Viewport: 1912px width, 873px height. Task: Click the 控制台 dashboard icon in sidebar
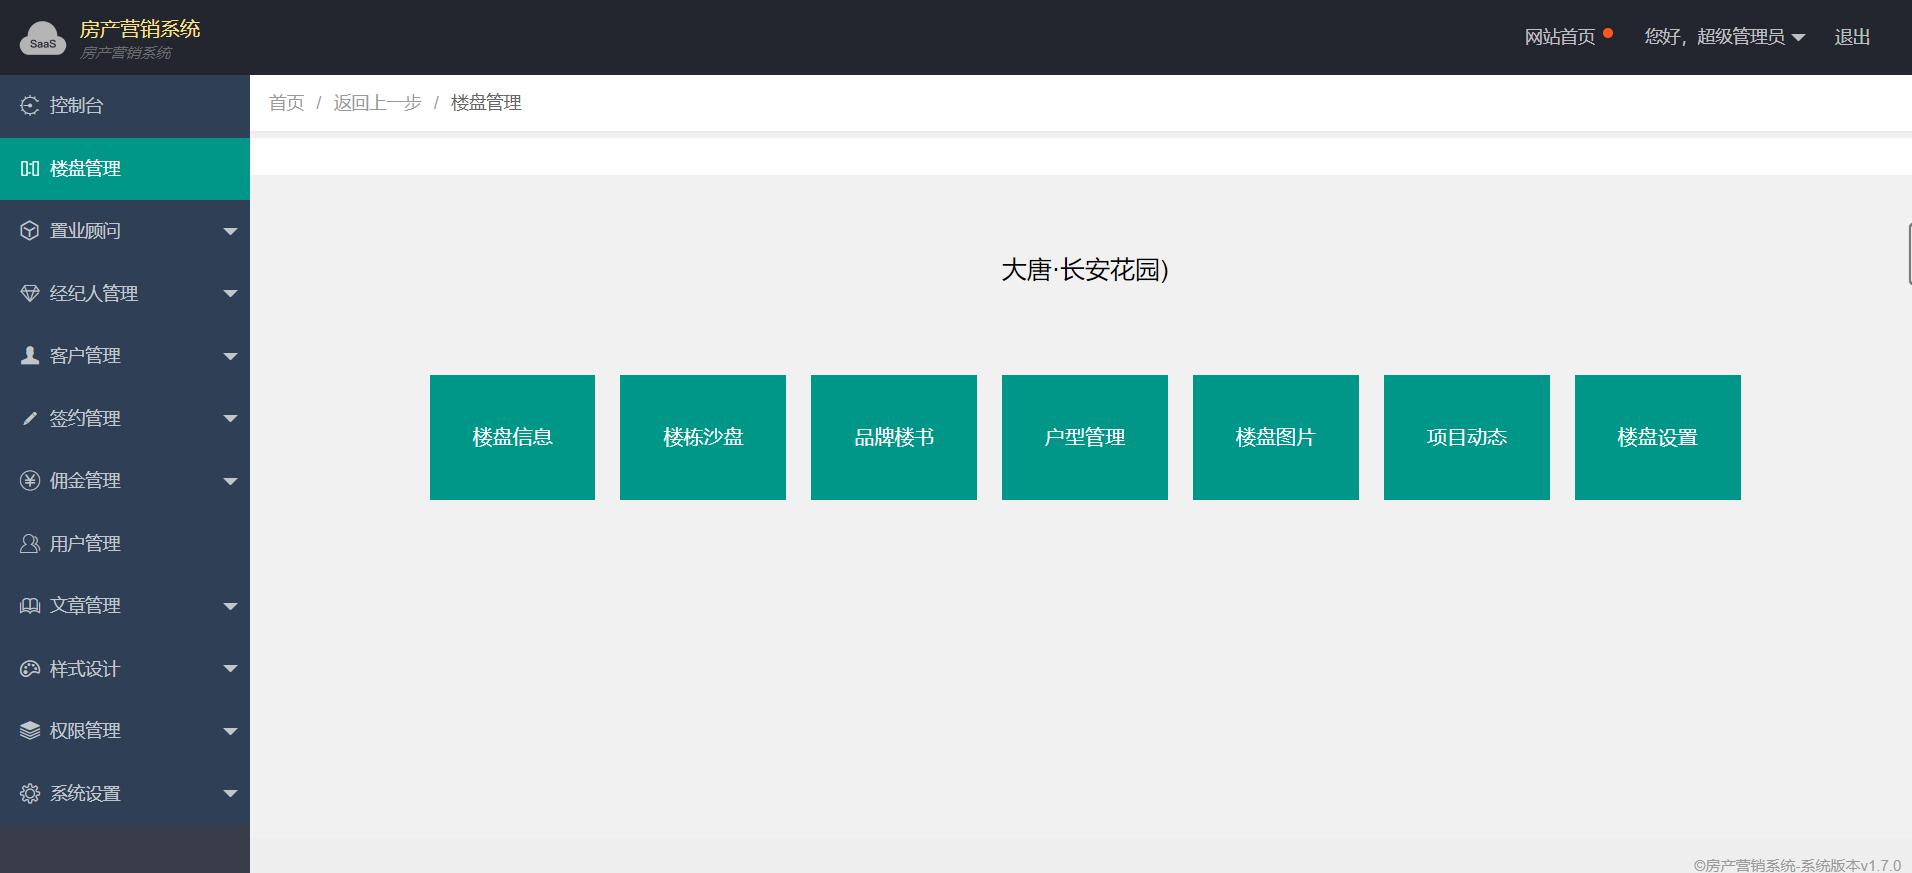coord(30,106)
